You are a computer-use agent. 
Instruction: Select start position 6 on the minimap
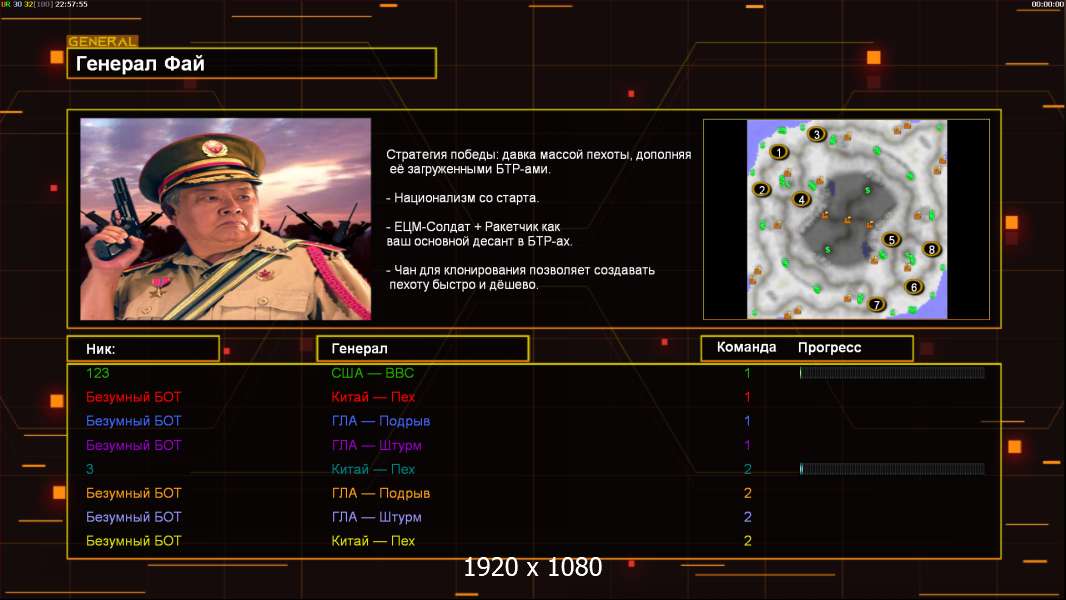click(x=913, y=287)
